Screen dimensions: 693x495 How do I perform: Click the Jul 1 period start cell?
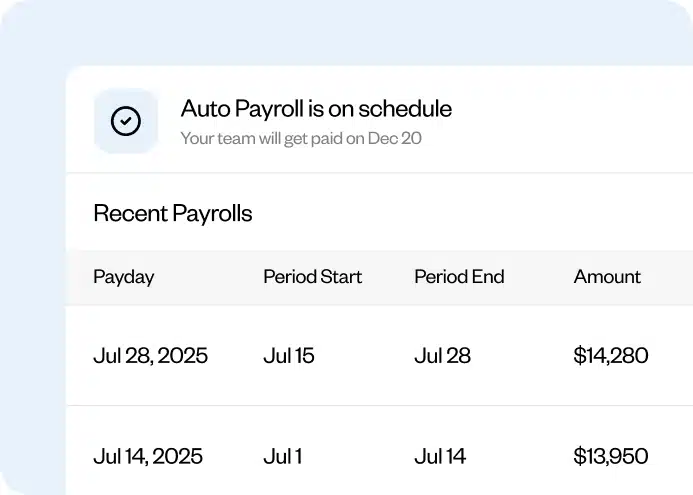282,456
